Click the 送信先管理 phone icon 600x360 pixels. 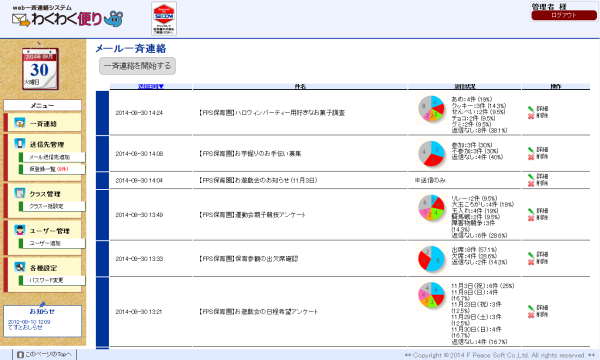pyautogui.click(x=20, y=143)
